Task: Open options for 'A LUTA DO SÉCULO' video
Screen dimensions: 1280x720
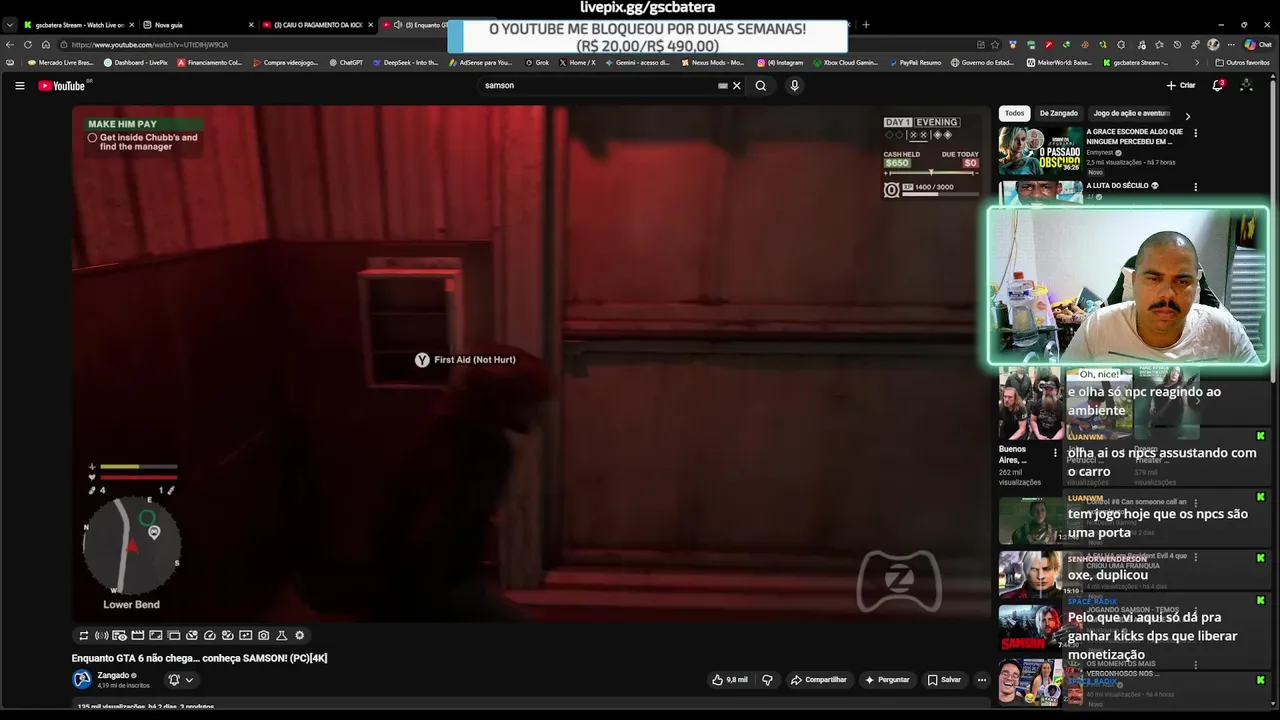Action: coord(1195,187)
